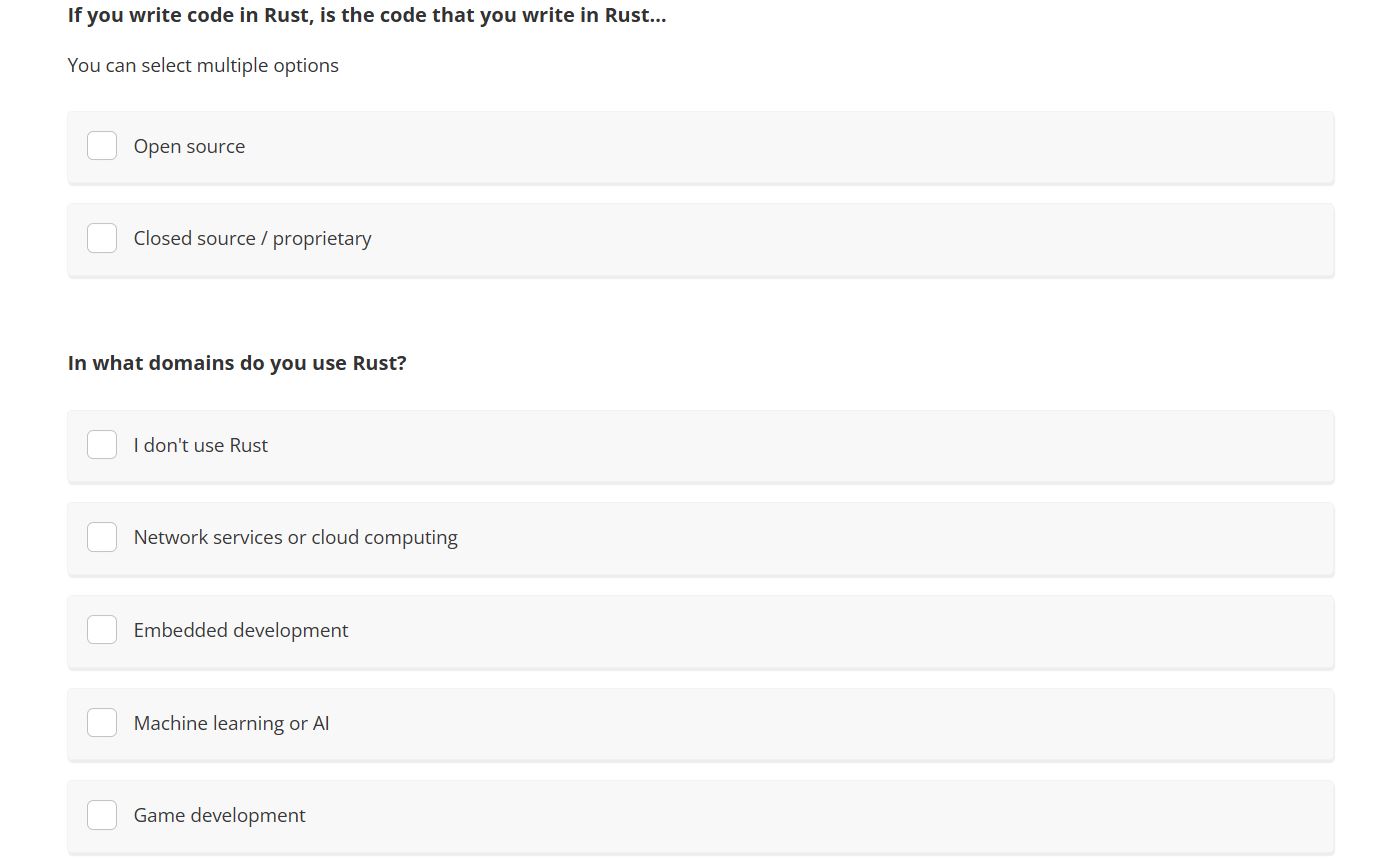
Task: Tick the Embedded development checkbox
Action: (x=102, y=630)
